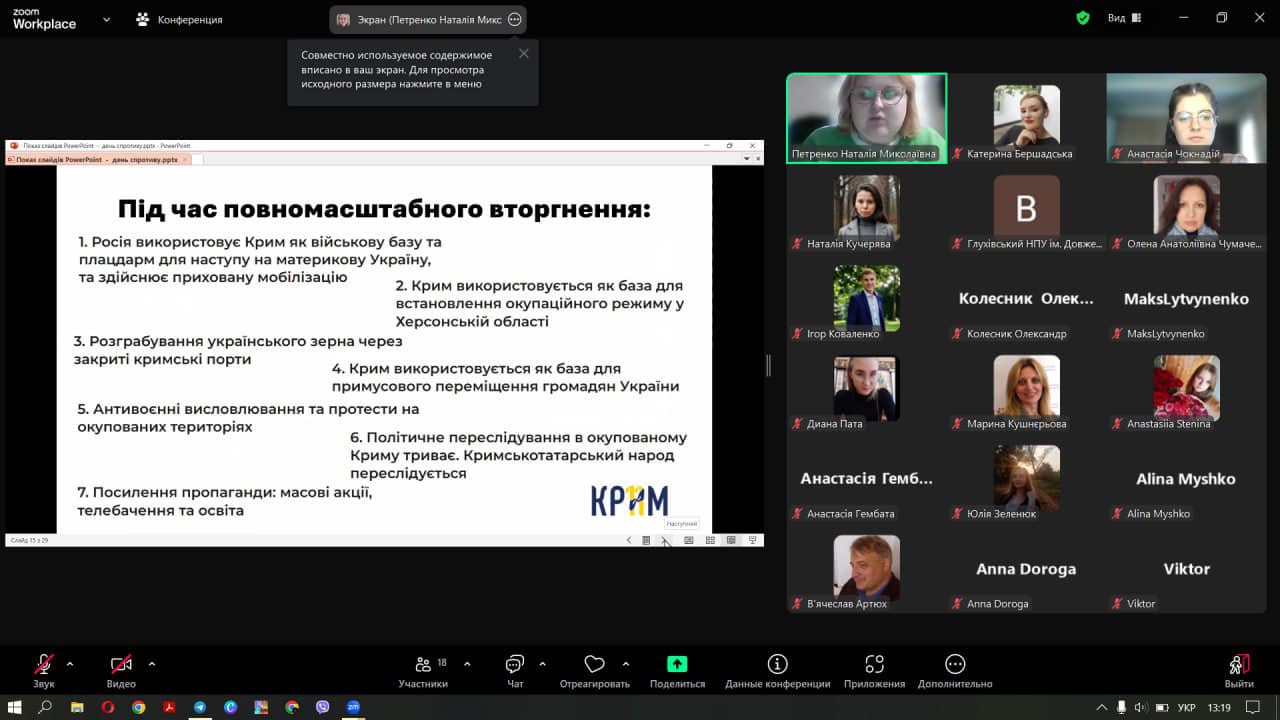Screen dimensions: 1280x720
Task: Turn on camera with Видео button
Action: click(121, 670)
